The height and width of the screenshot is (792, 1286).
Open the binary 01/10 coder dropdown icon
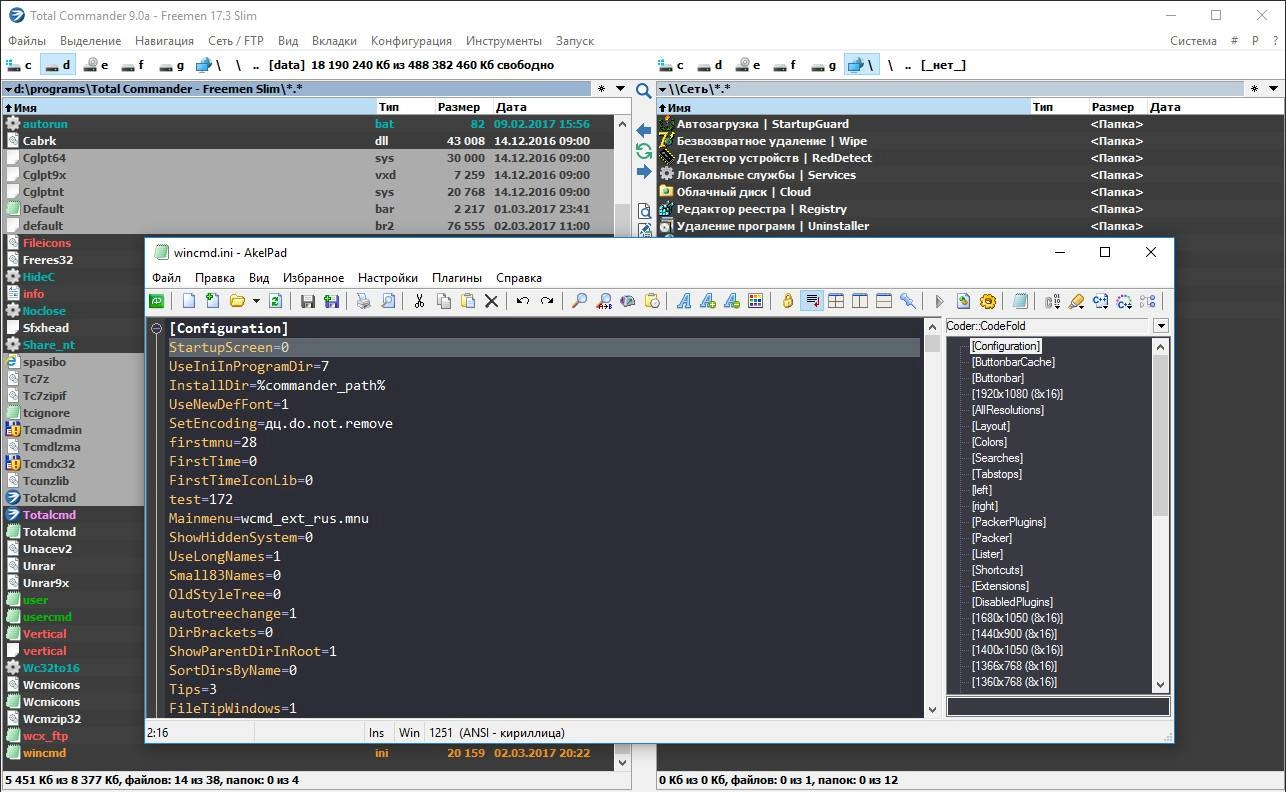(x=1052, y=301)
